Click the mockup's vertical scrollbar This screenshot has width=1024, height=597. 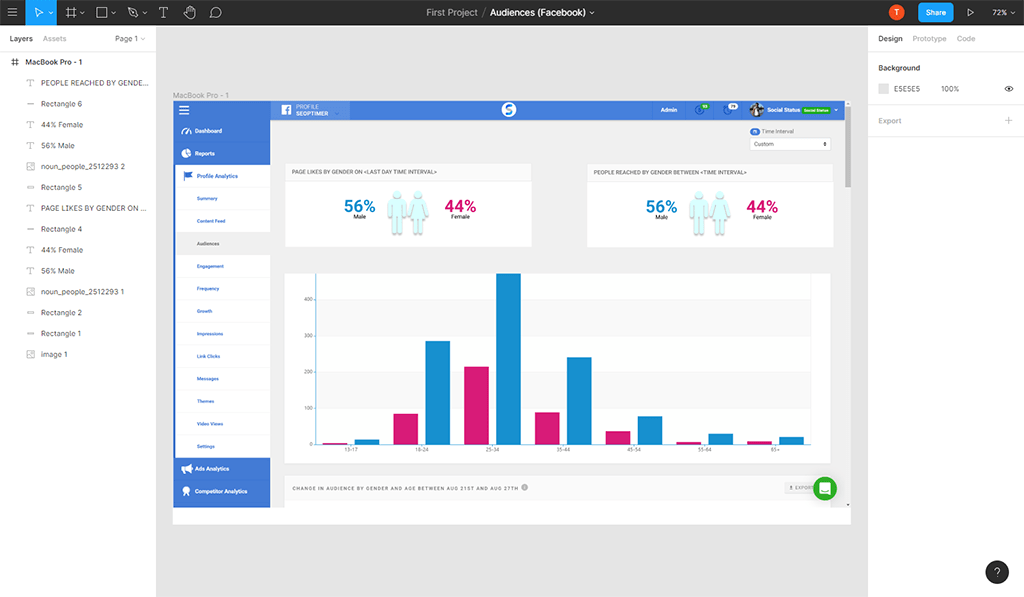(848, 145)
